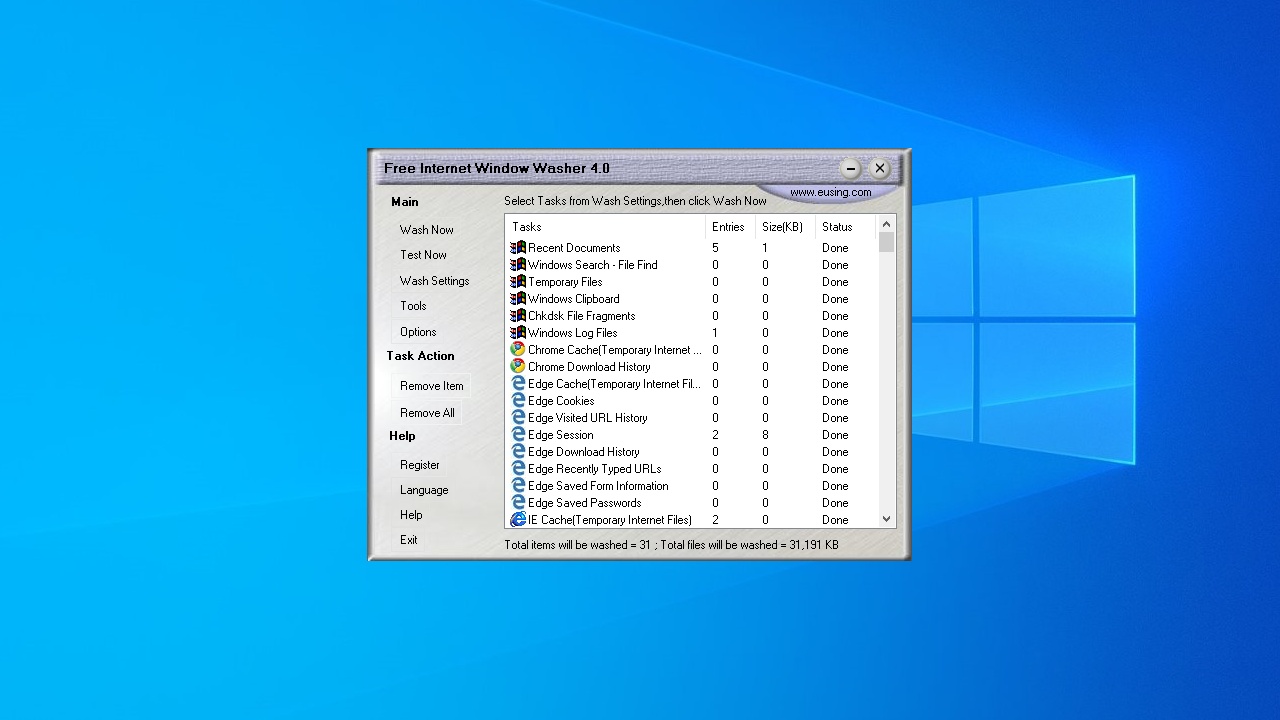The width and height of the screenshot is (1280, 720).
Task: Select the Edge Cookies task text
Action: [x=561, y=401]
